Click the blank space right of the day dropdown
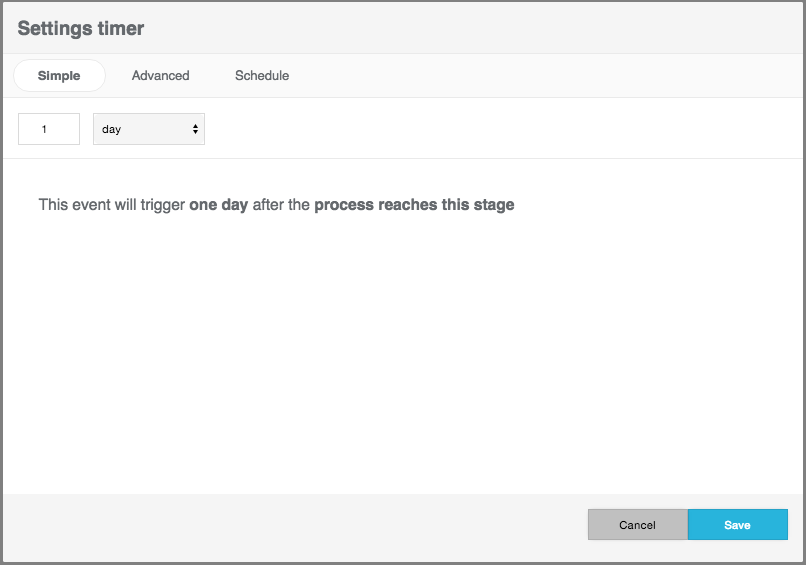 point(500,129)
